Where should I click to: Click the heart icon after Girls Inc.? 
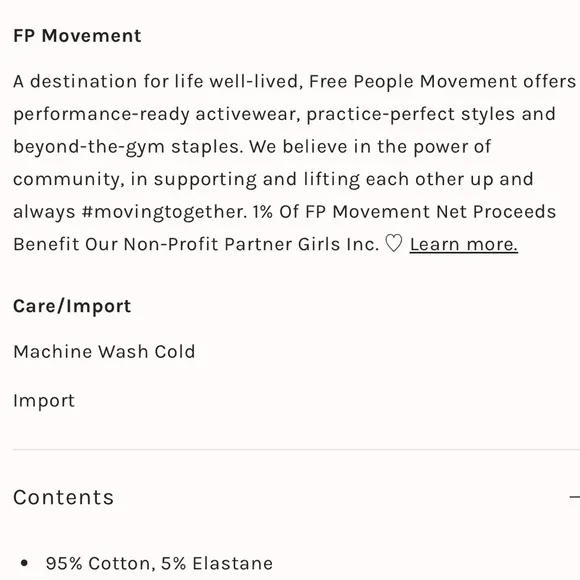click(x=394, y=244)
